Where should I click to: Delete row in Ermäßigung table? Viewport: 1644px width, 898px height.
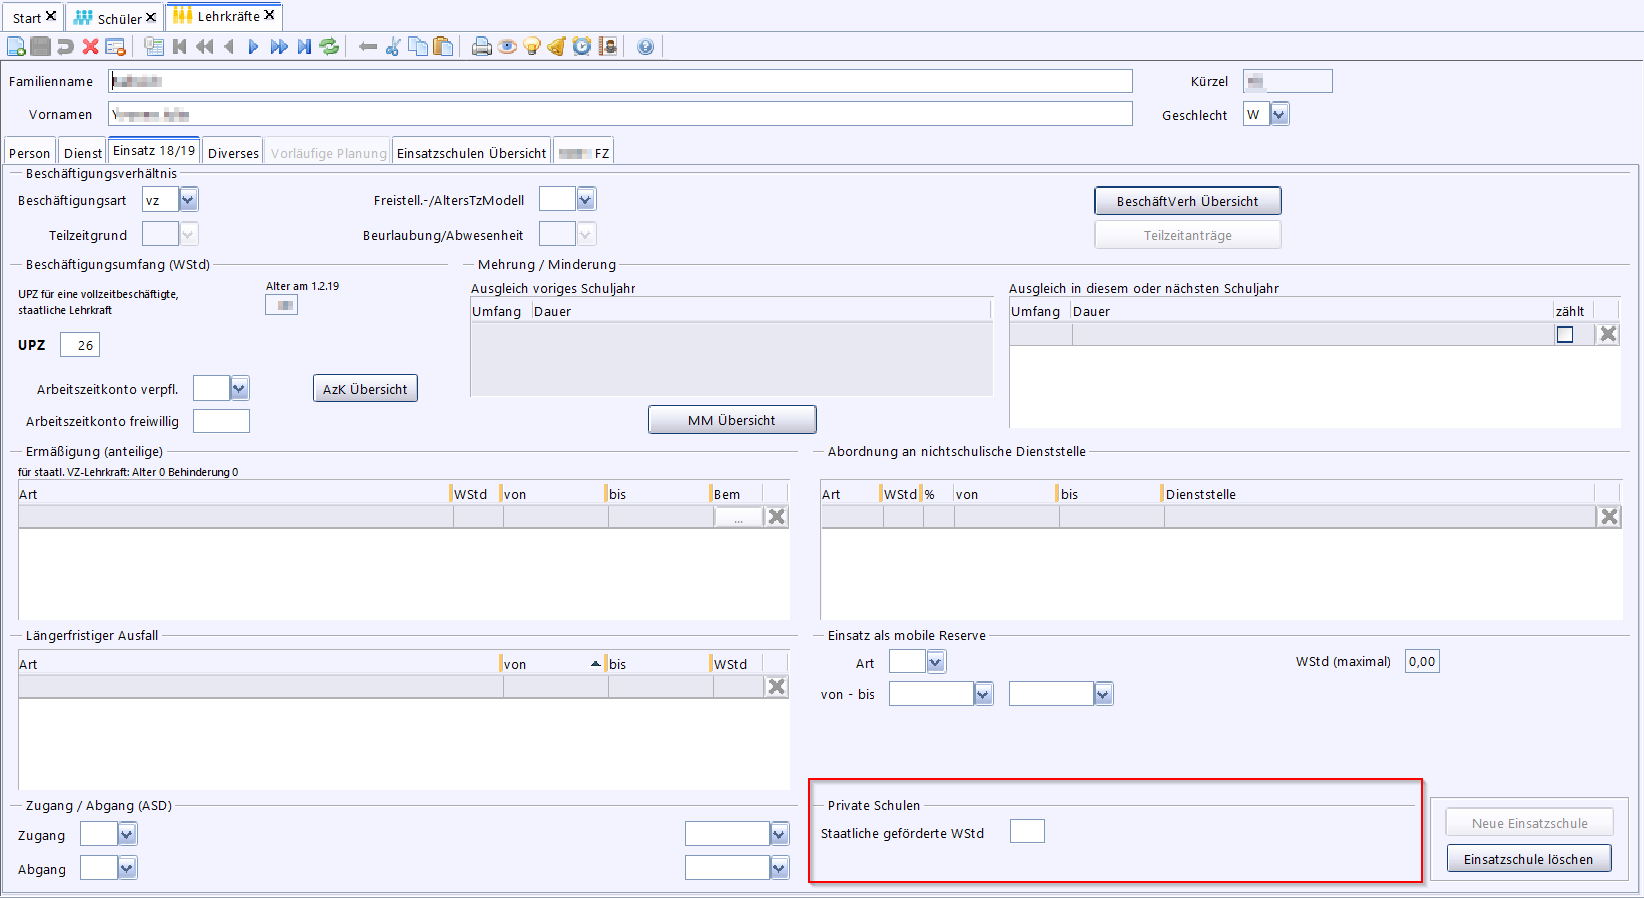tap(777, 516)
